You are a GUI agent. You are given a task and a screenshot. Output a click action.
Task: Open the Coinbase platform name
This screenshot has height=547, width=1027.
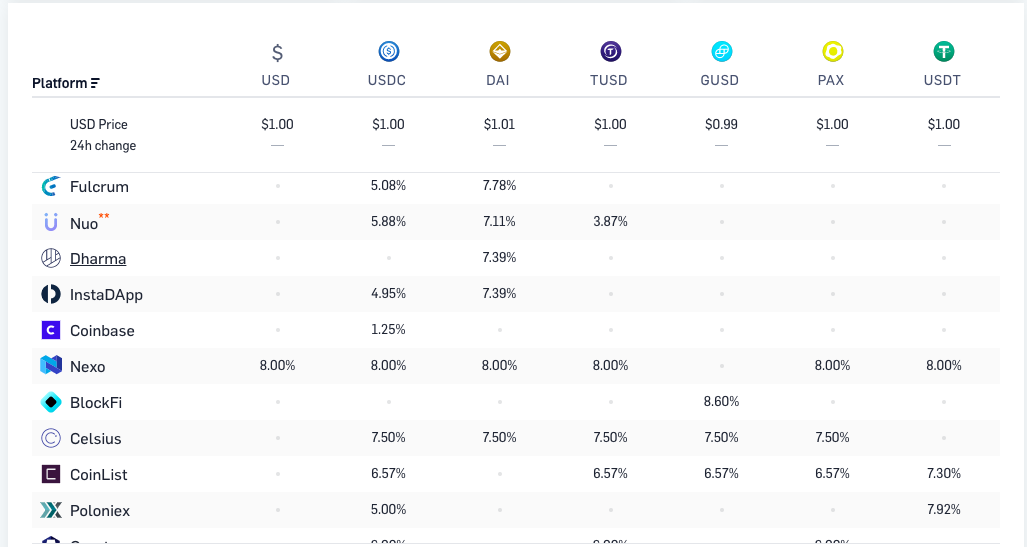tap(102, 331)
